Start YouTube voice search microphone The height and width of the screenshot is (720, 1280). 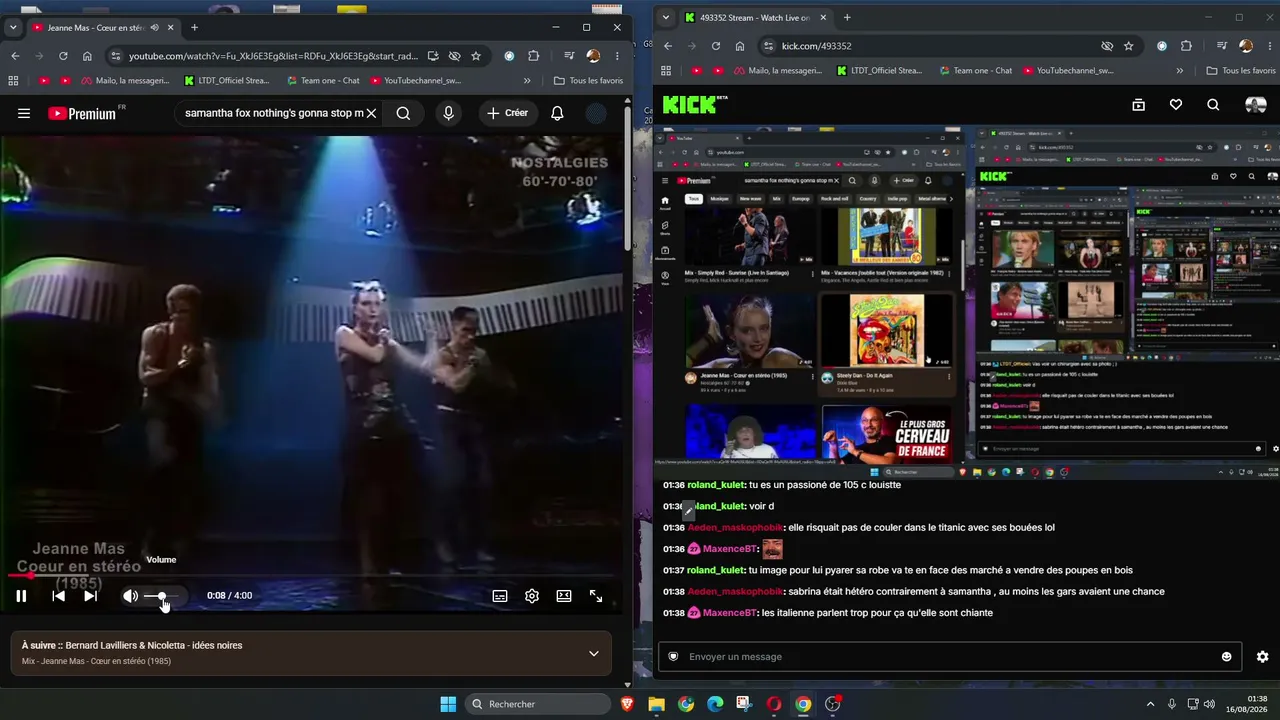[x=448, y=113]
